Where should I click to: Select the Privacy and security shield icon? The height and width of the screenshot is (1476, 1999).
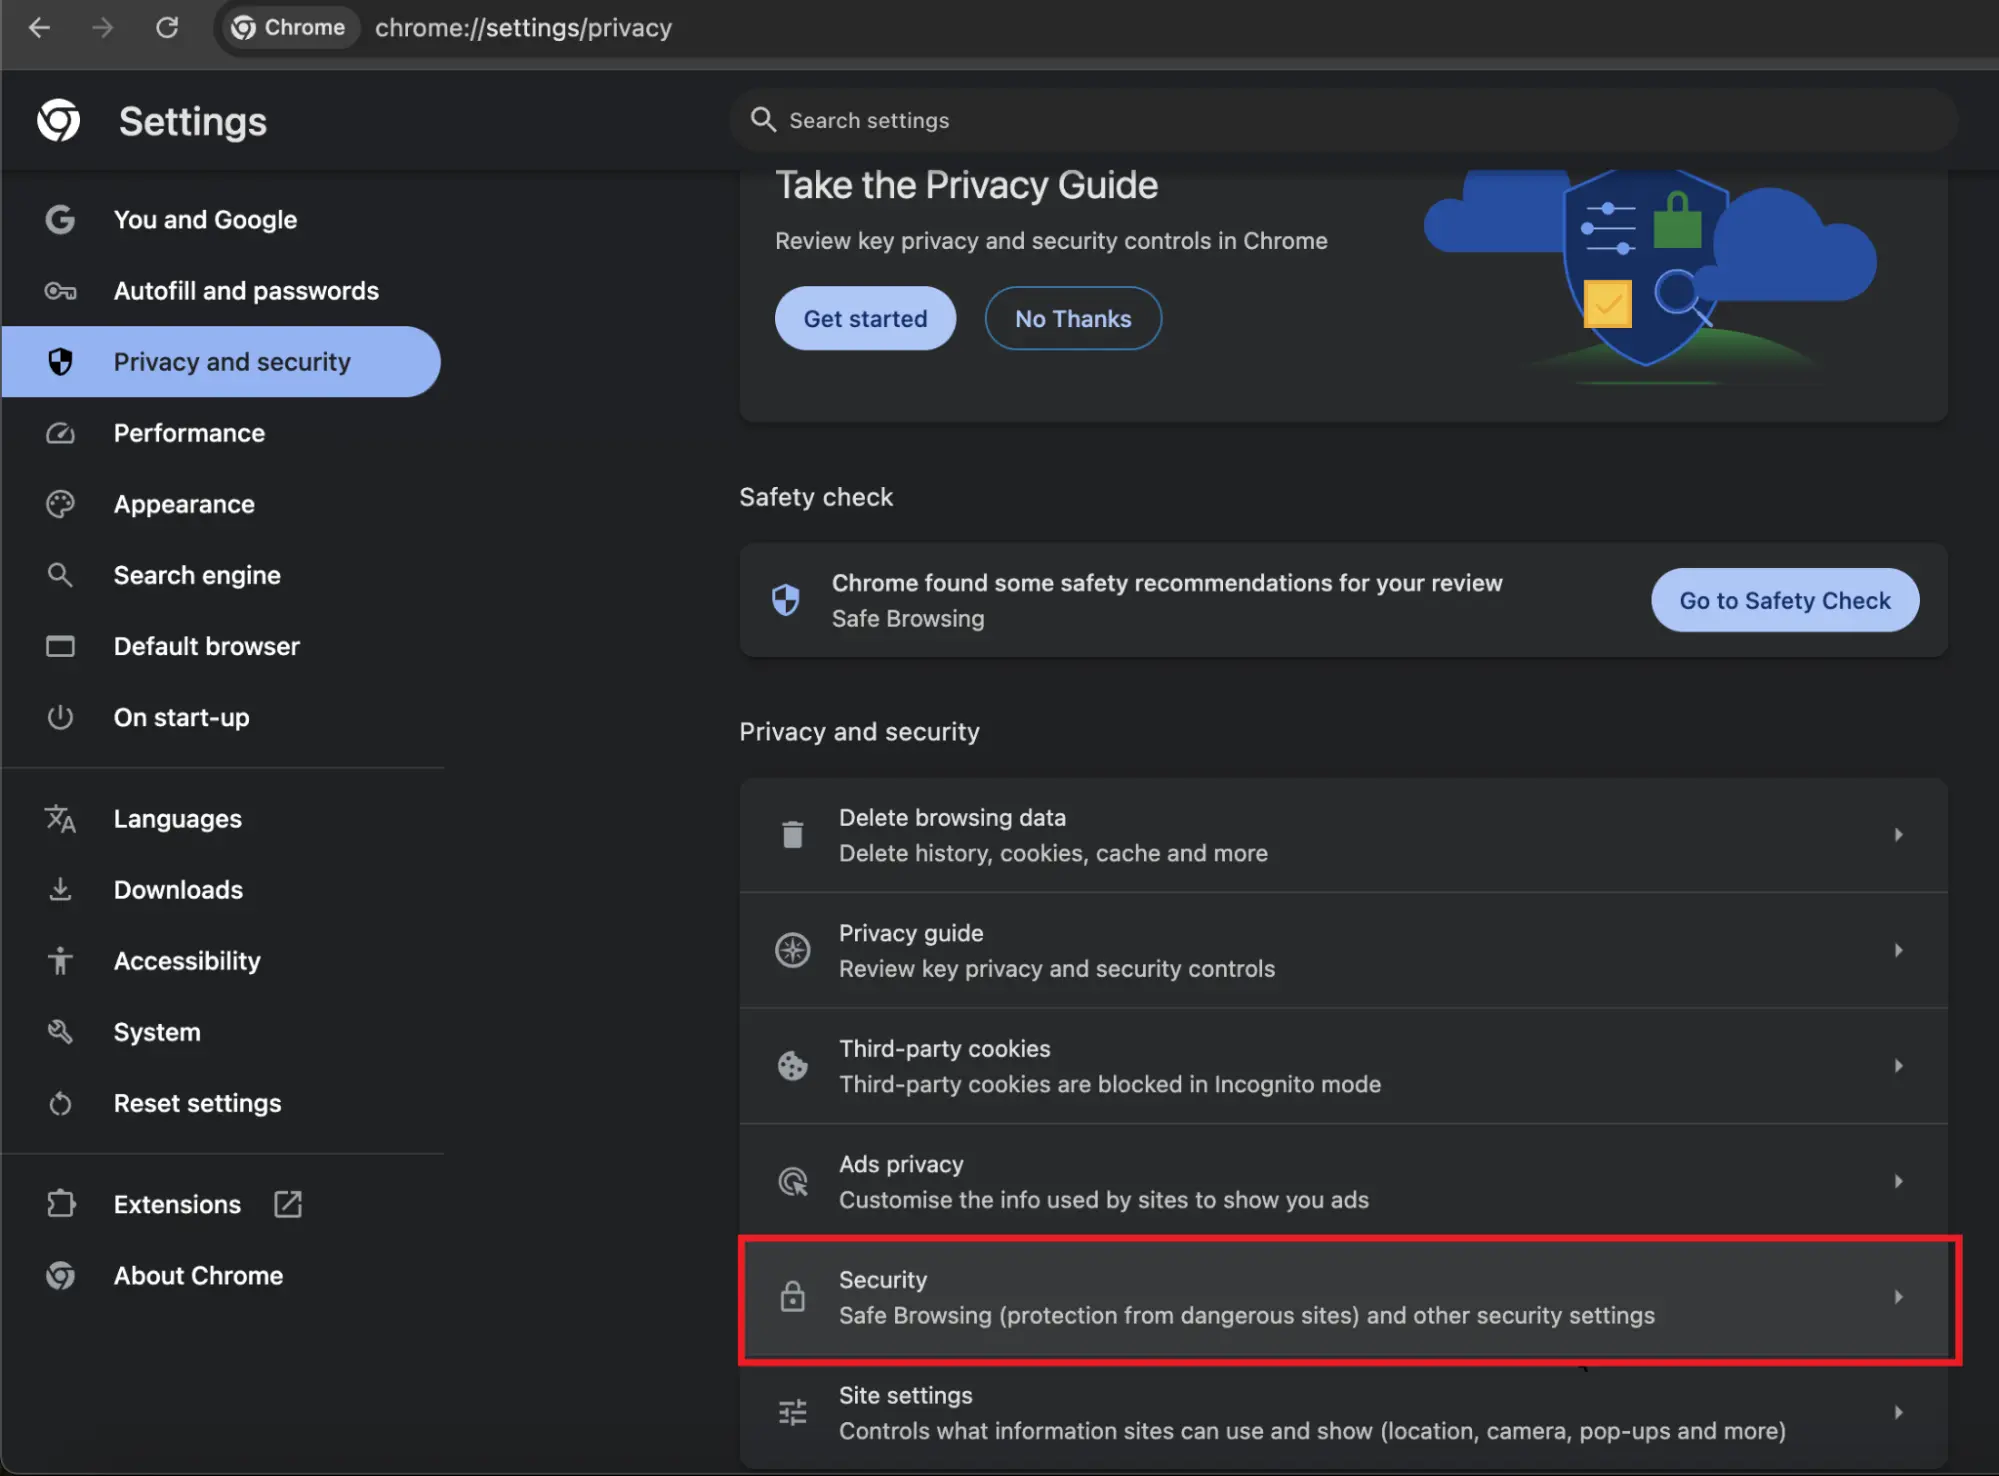(61, 362)
